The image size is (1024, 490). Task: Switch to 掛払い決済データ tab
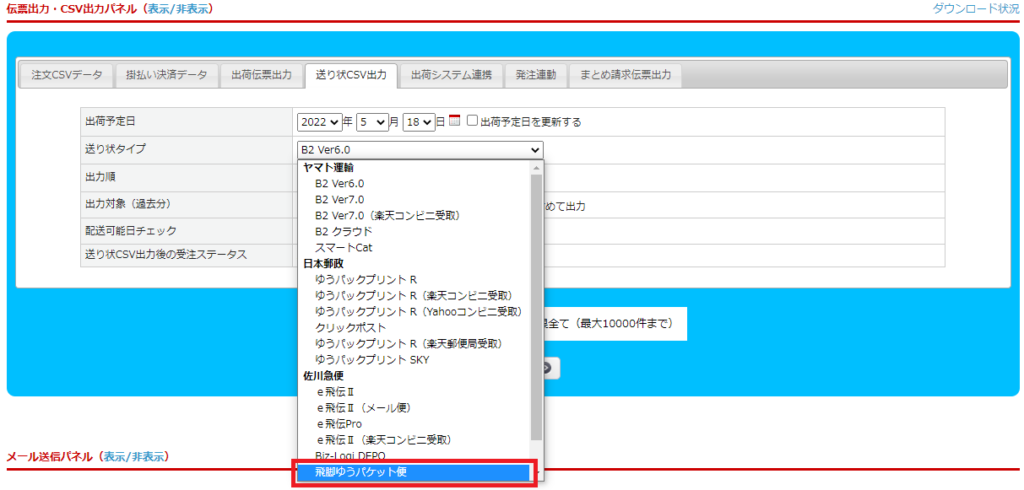(x=167, y=75)
